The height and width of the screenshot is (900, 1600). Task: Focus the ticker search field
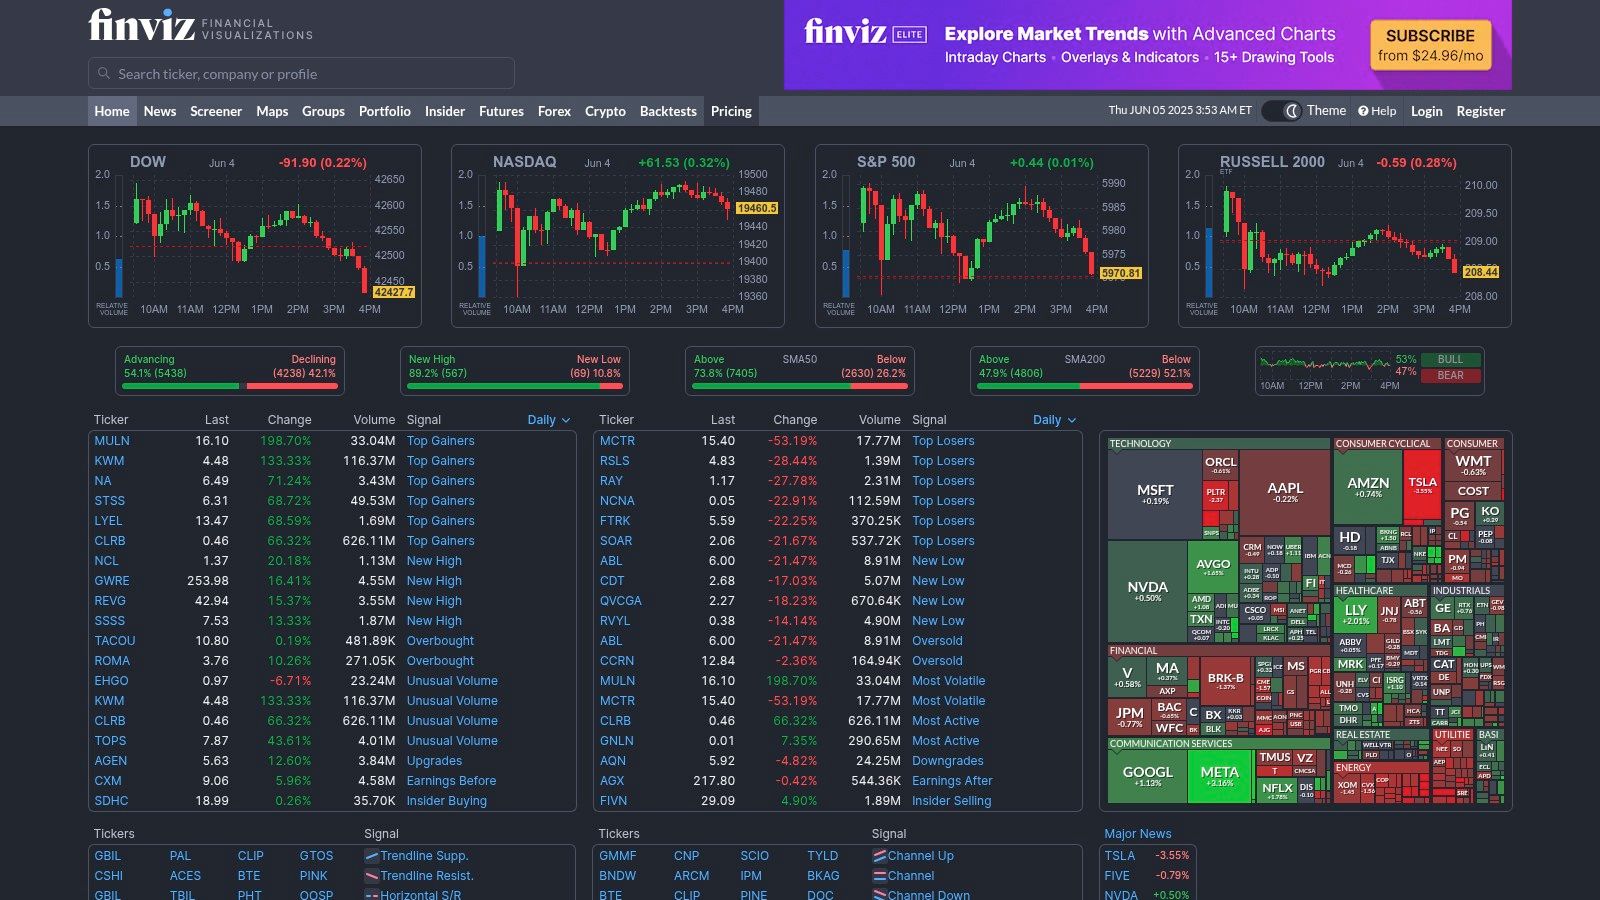coord(301,73)
